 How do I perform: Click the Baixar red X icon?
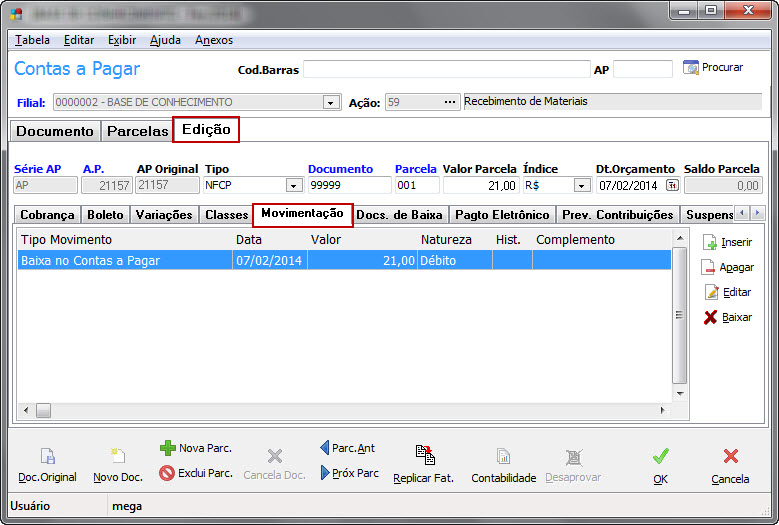coord(709,317)
